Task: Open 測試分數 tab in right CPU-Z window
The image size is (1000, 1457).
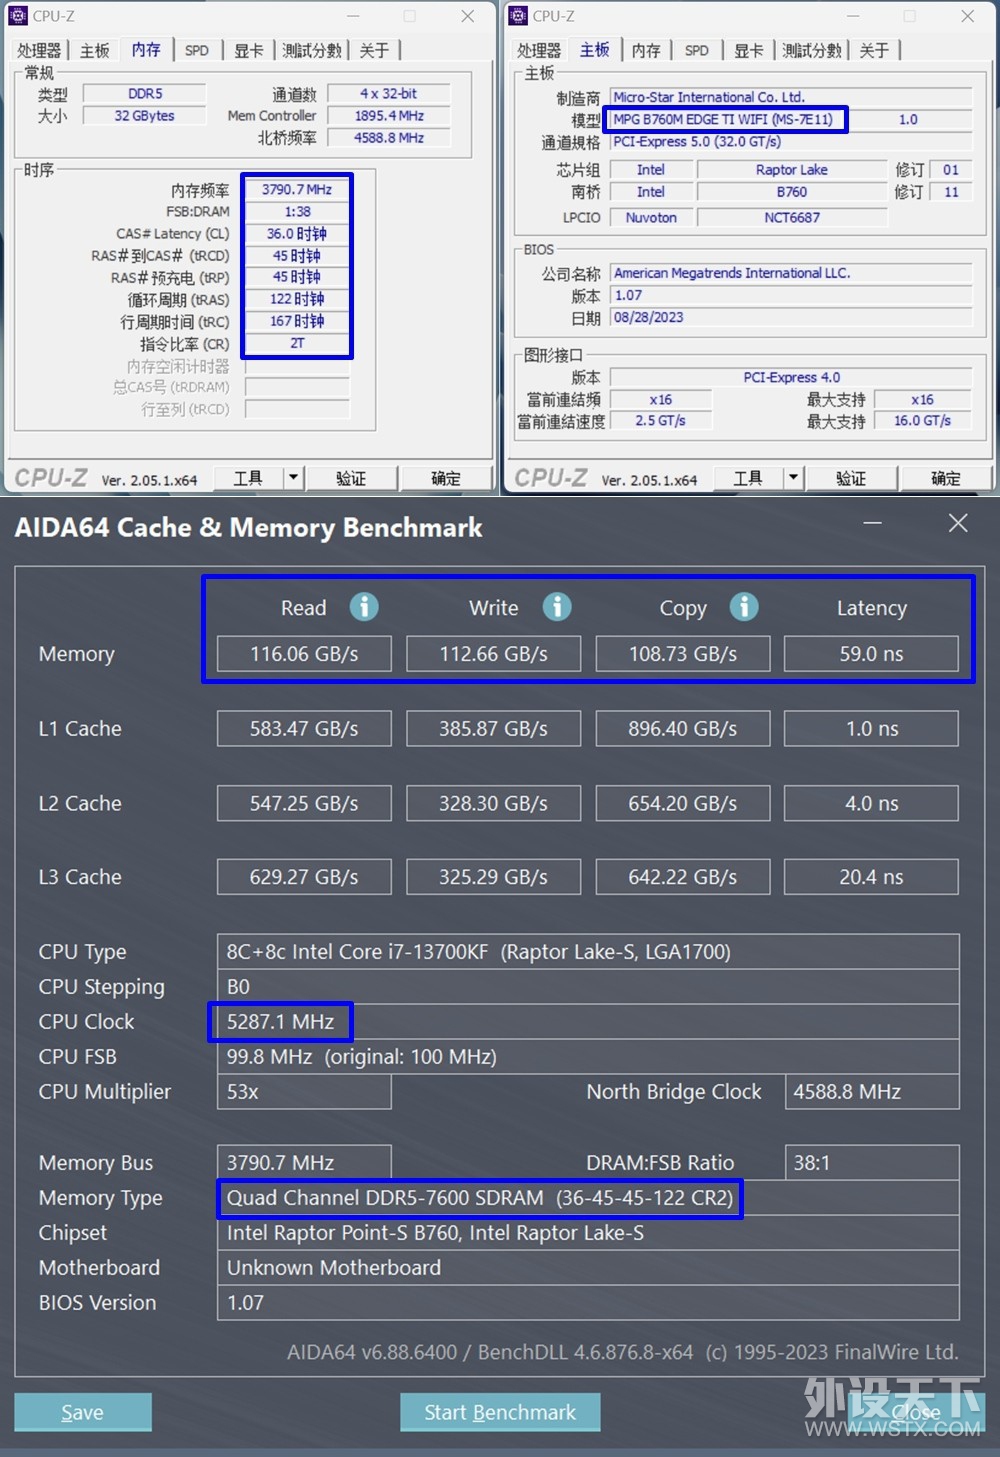Action: pos(811,50)
